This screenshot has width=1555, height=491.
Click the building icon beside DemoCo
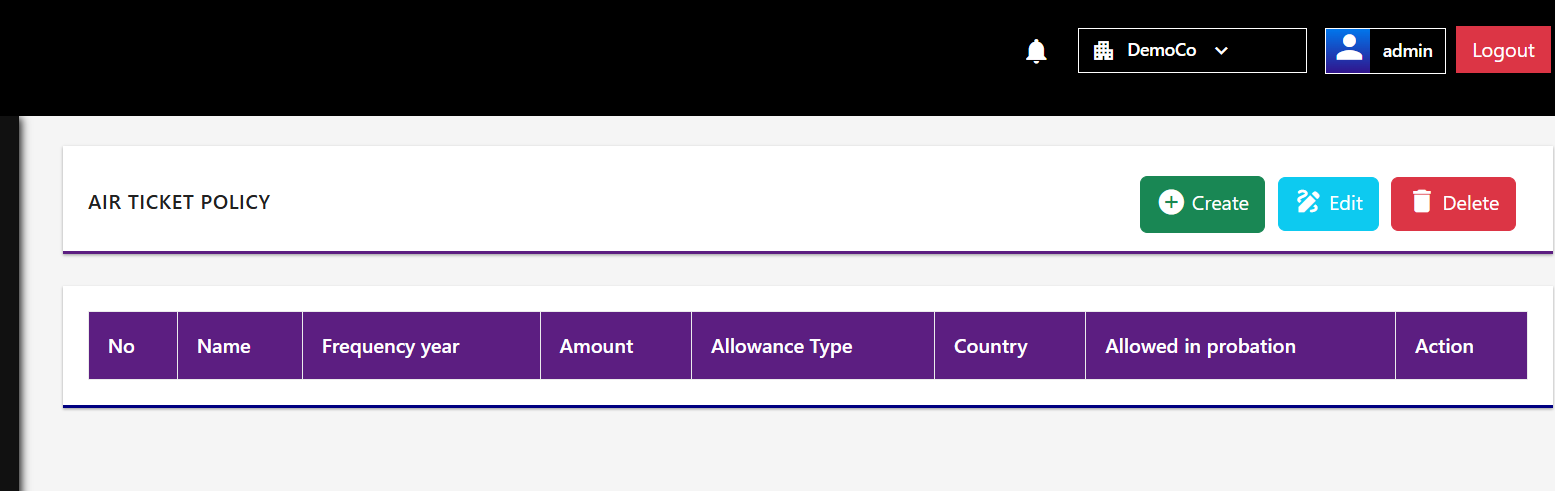[1104, 51]
